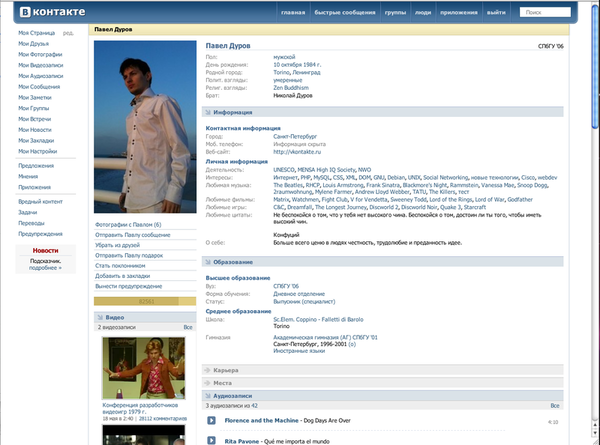The height and width of the screenshot is (445, 600).
Task: Click Florence and the Machine artist name
Action: tap(261, 421)
